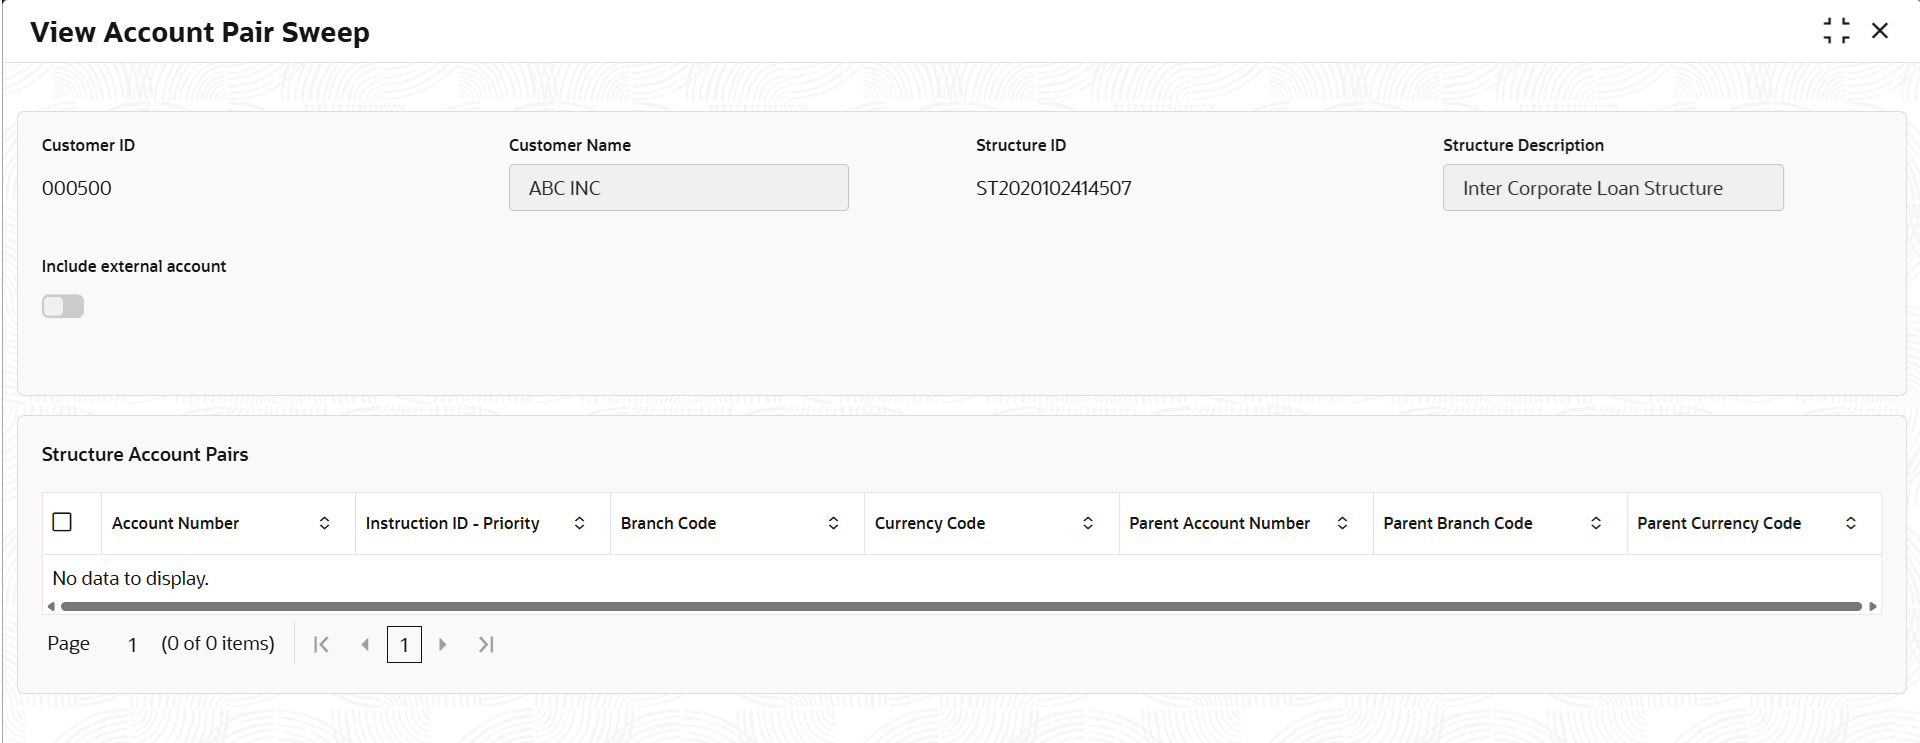Sort the Parent Branch Code column
1920x743 pixels.
point(1596,522)
